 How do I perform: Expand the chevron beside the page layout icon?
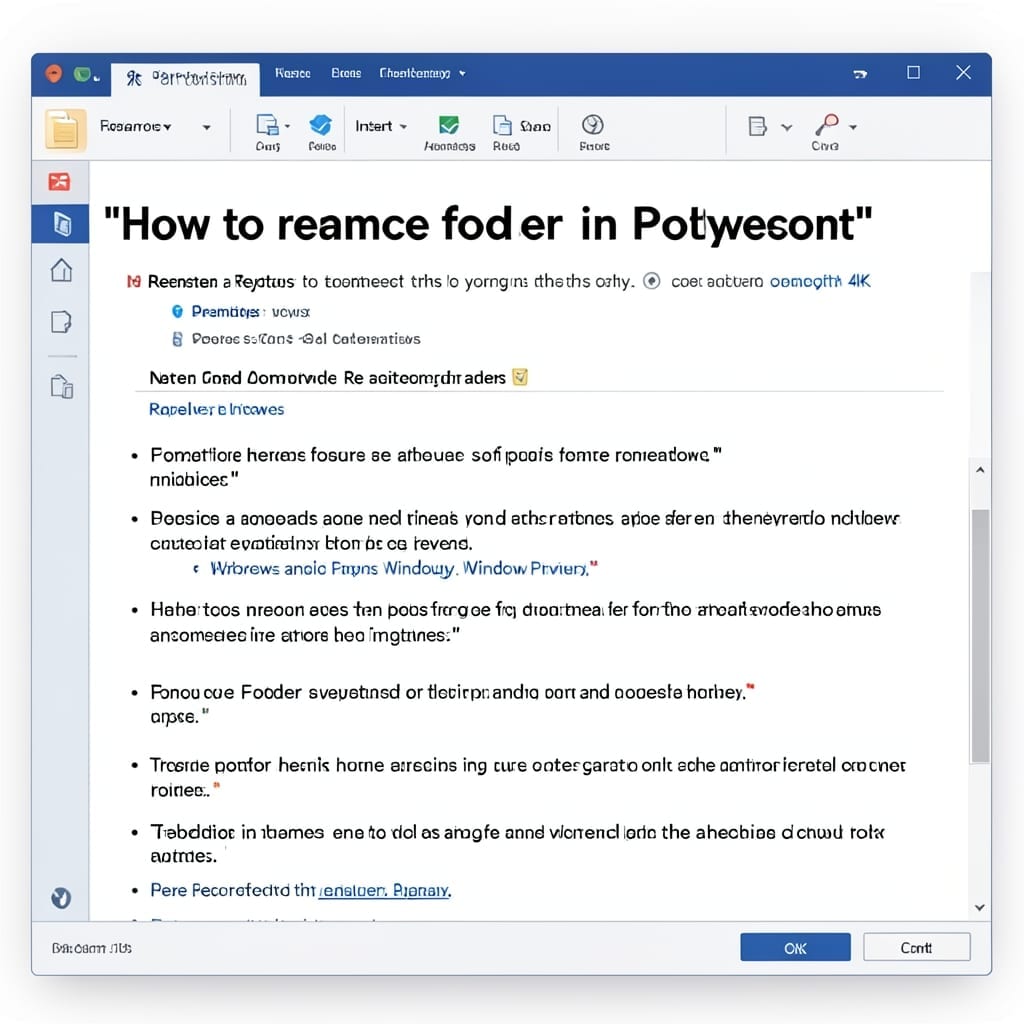tap(787, 127)
